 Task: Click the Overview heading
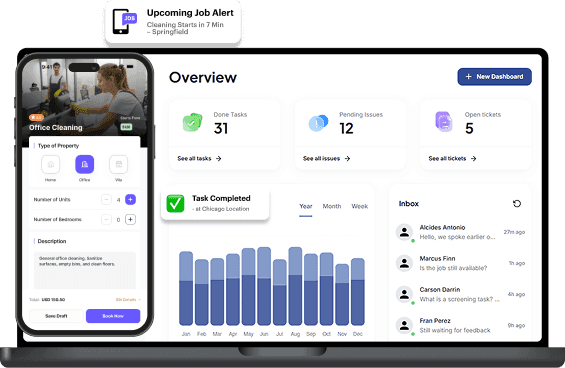point(203,77)
